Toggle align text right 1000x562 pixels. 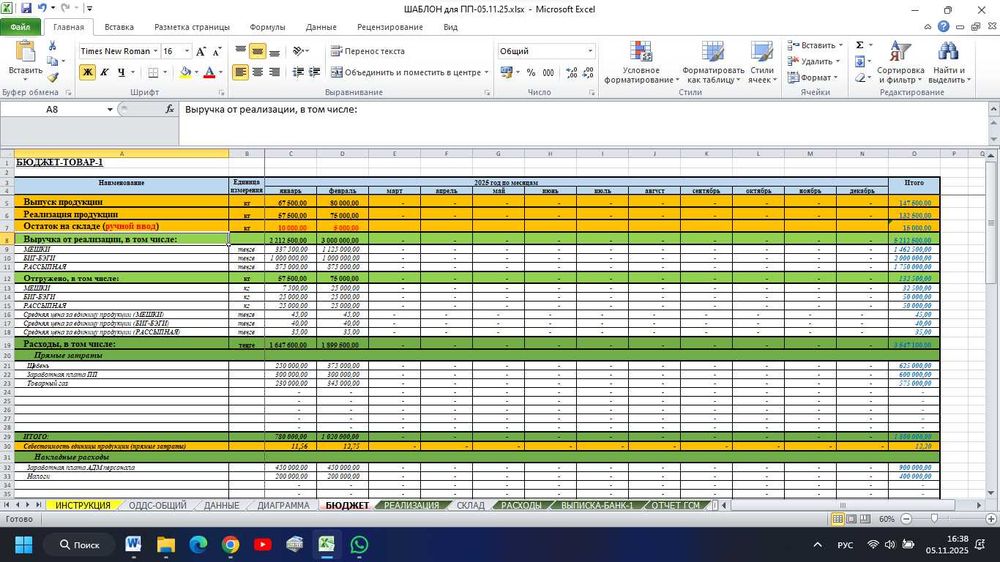point(274,72)
